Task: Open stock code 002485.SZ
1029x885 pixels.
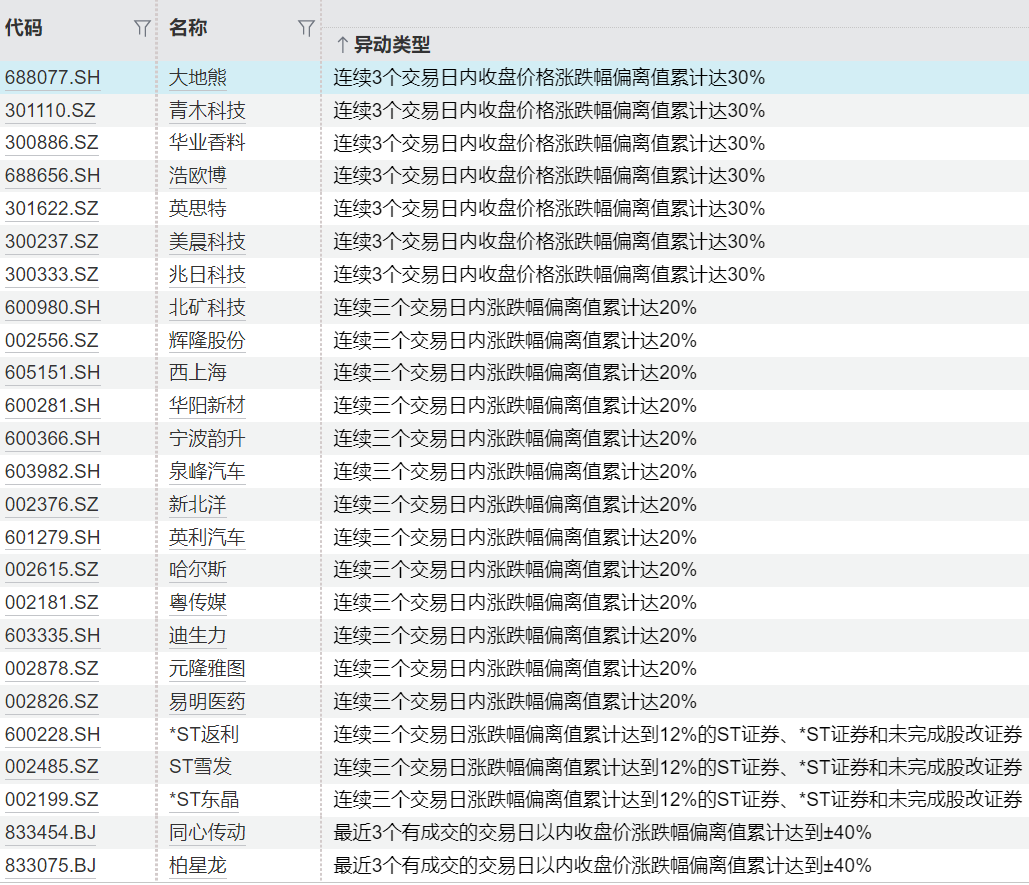Action: pos(51,766)
